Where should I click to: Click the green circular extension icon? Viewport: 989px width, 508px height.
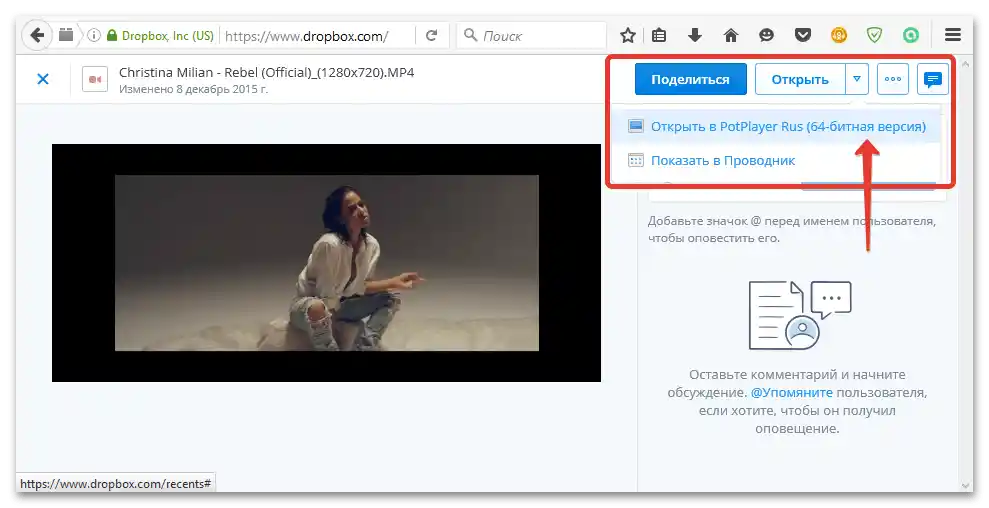[911, 35]
